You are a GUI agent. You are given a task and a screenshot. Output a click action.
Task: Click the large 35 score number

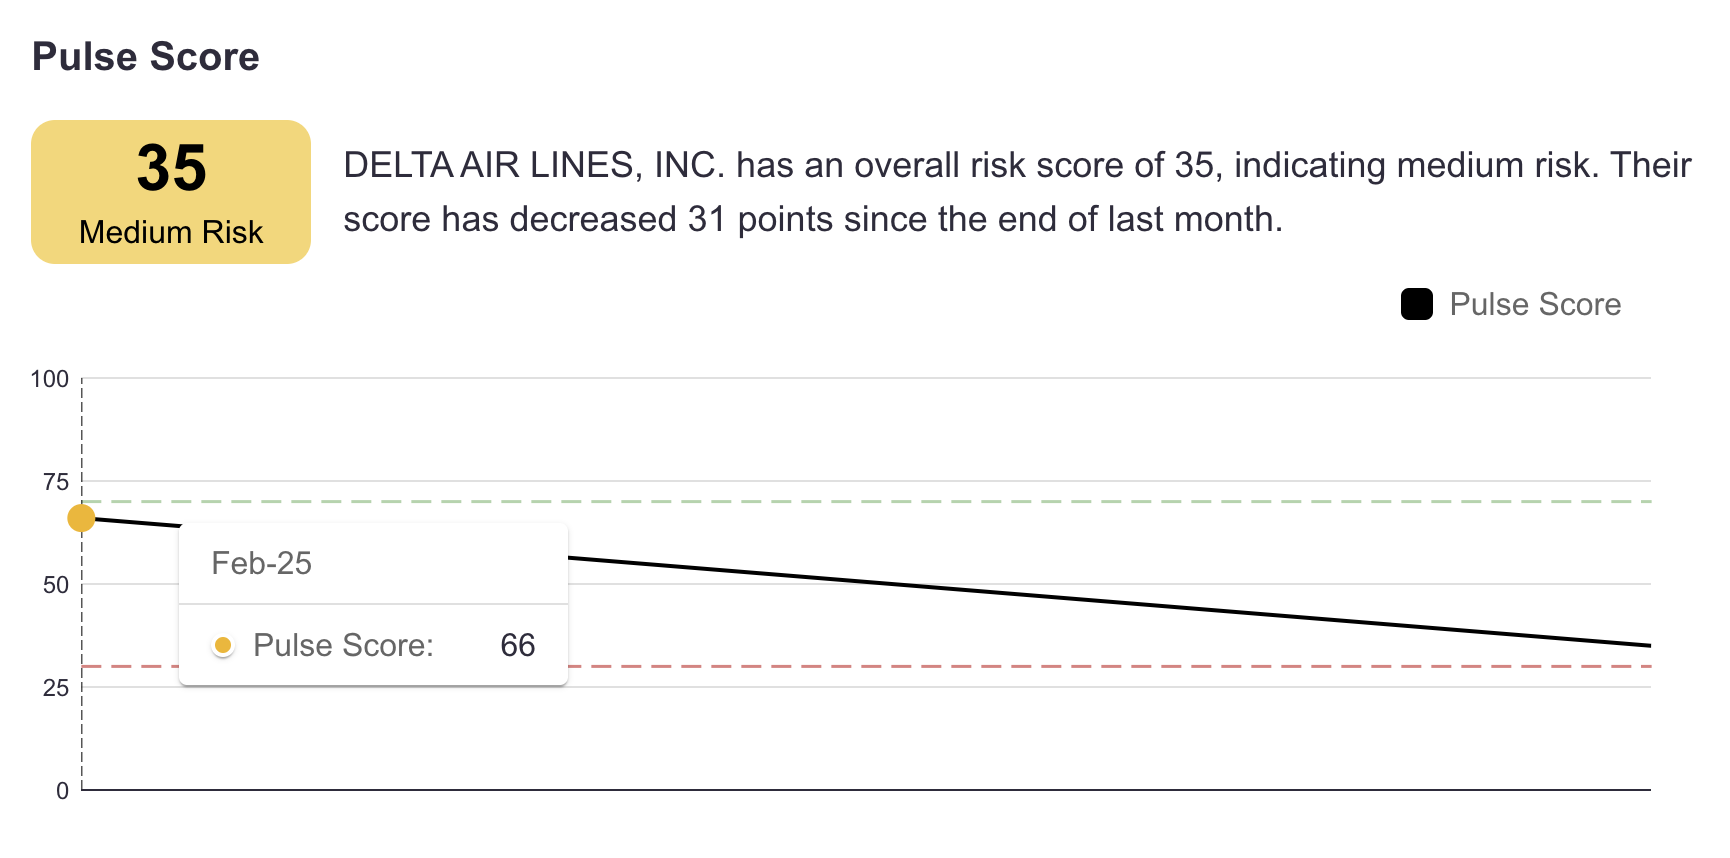pyautogui.click(x=172, y=168)
